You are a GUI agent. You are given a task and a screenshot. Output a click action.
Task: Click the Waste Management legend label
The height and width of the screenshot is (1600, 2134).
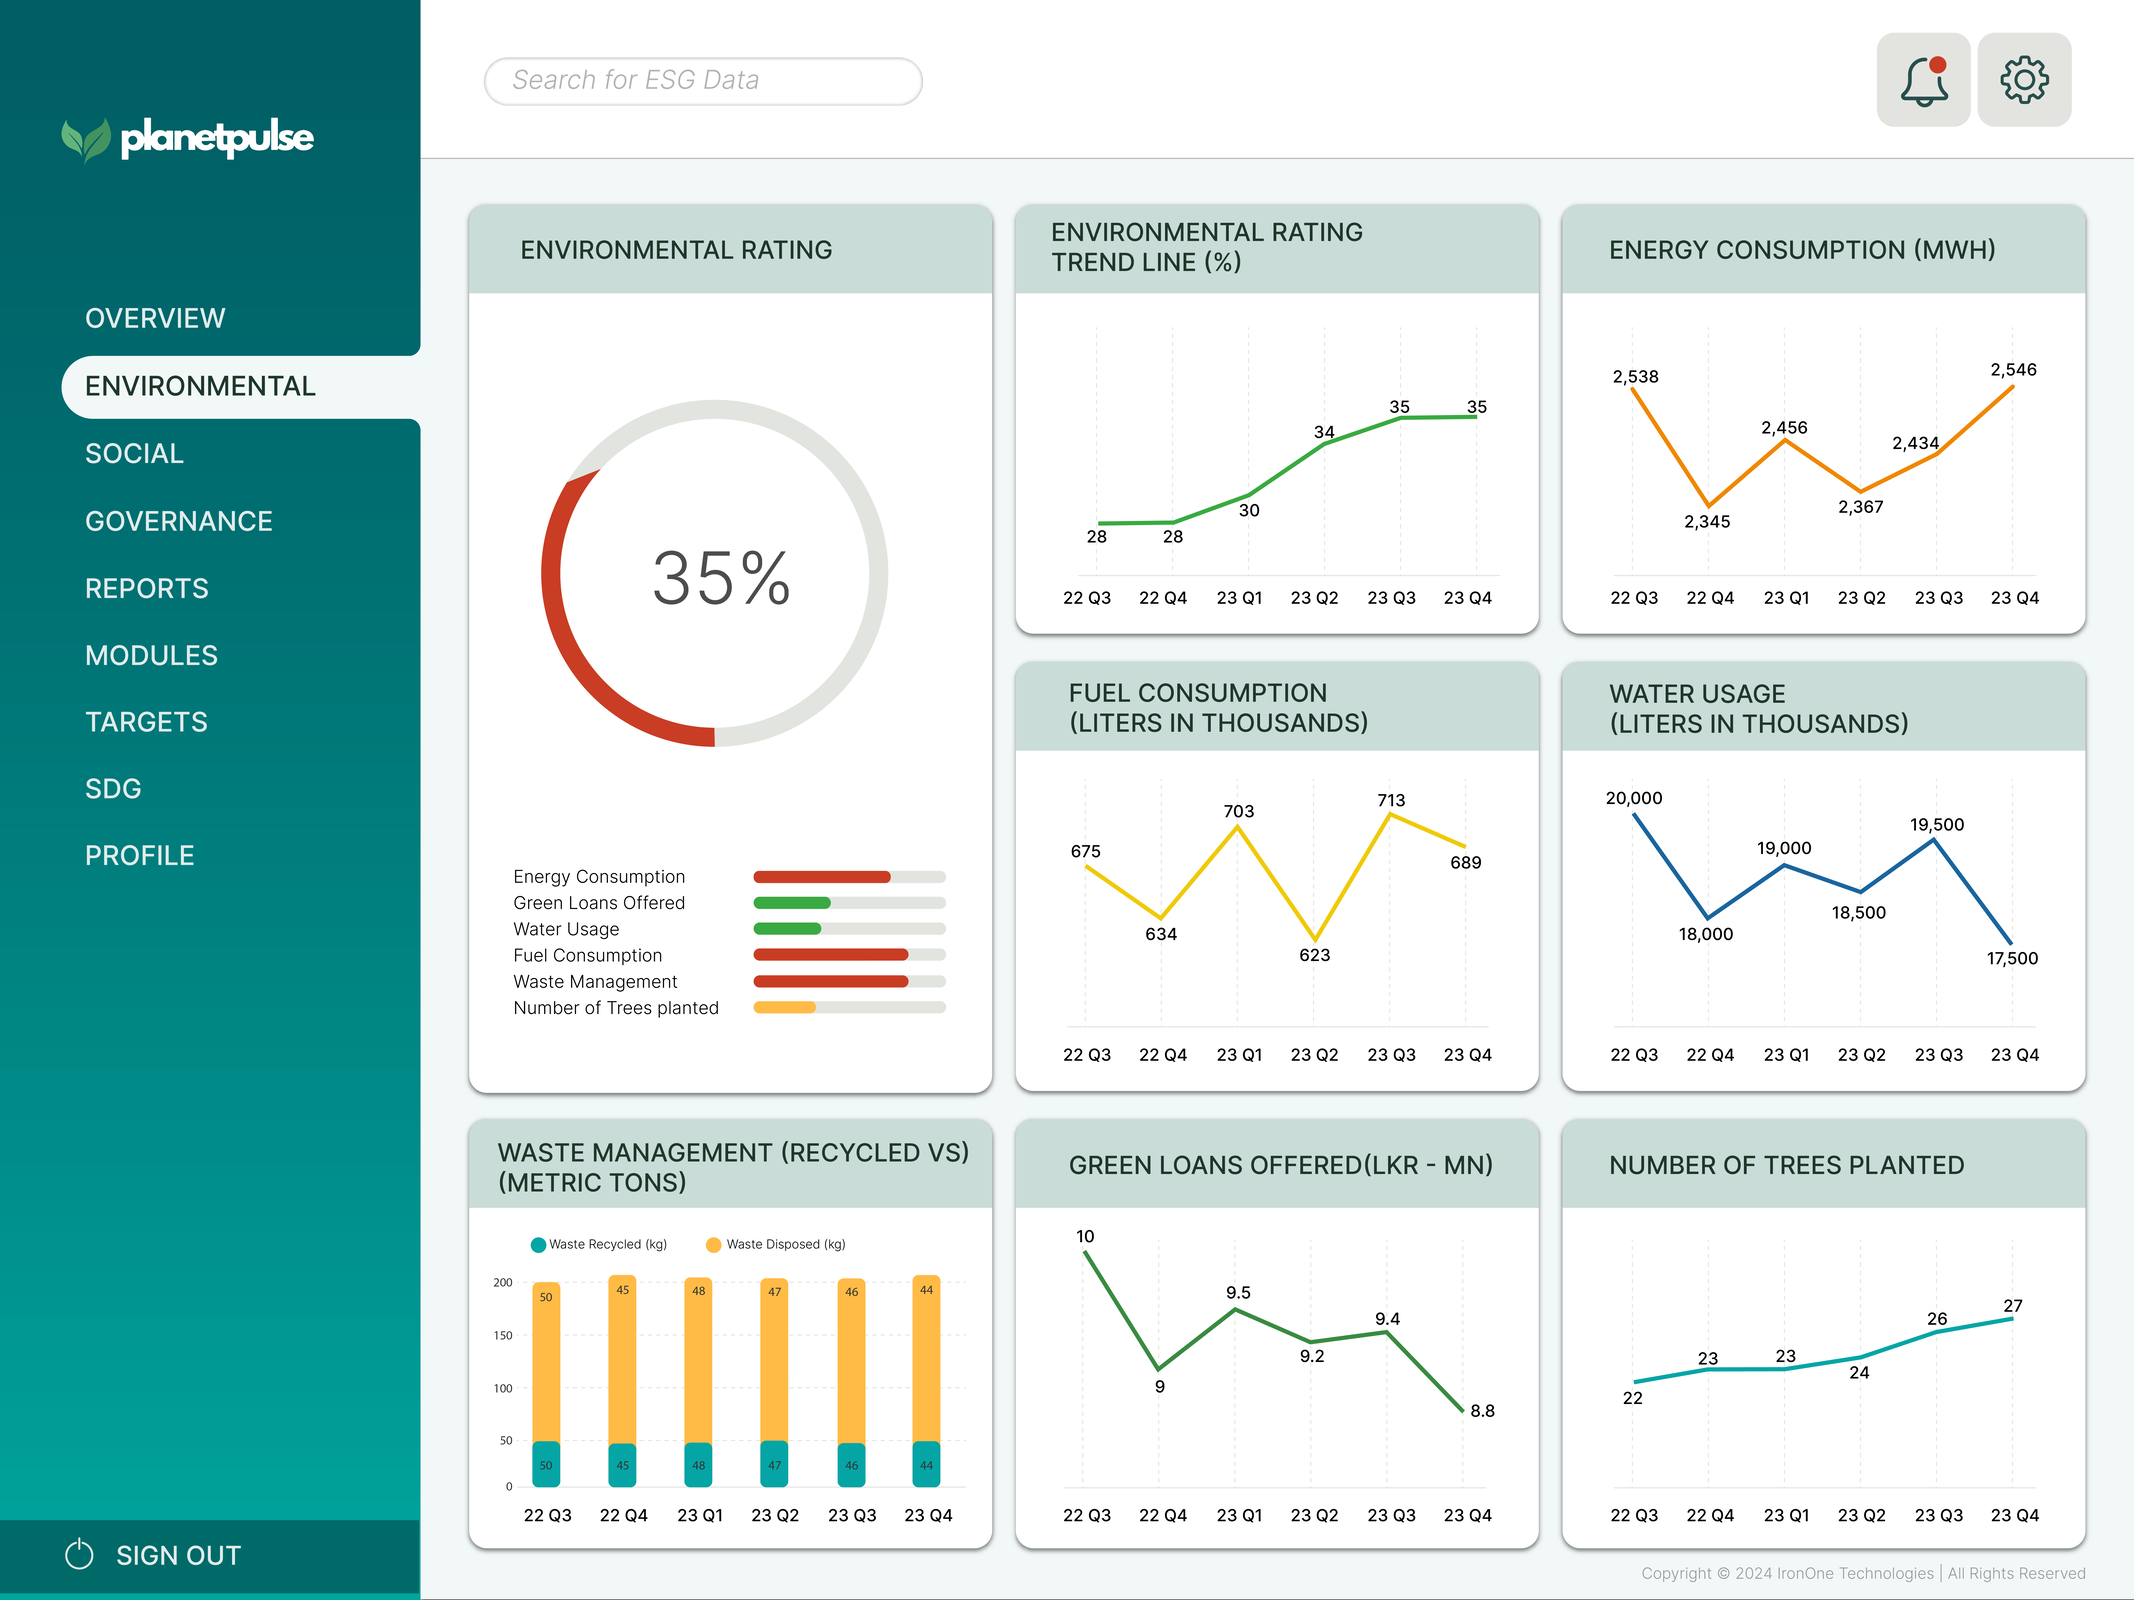click(595, 982)
